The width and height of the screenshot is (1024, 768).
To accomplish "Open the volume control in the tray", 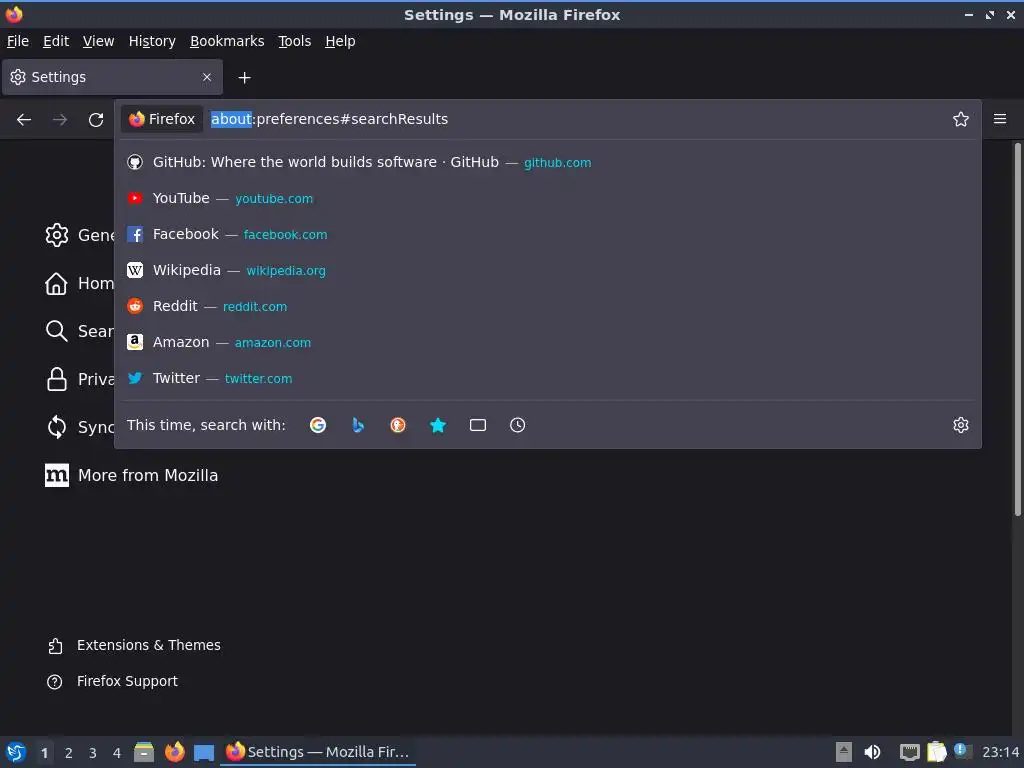I will tap(872, 752).
